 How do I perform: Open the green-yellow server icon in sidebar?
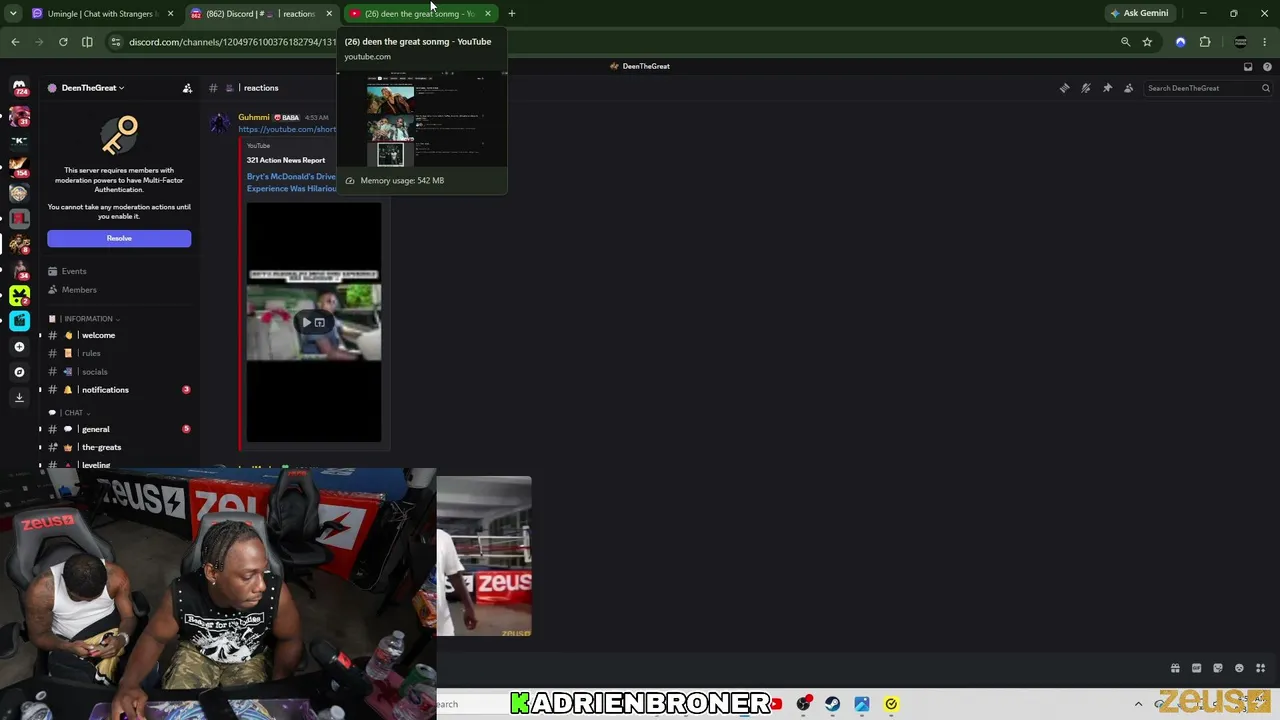[x=19, y=295]
